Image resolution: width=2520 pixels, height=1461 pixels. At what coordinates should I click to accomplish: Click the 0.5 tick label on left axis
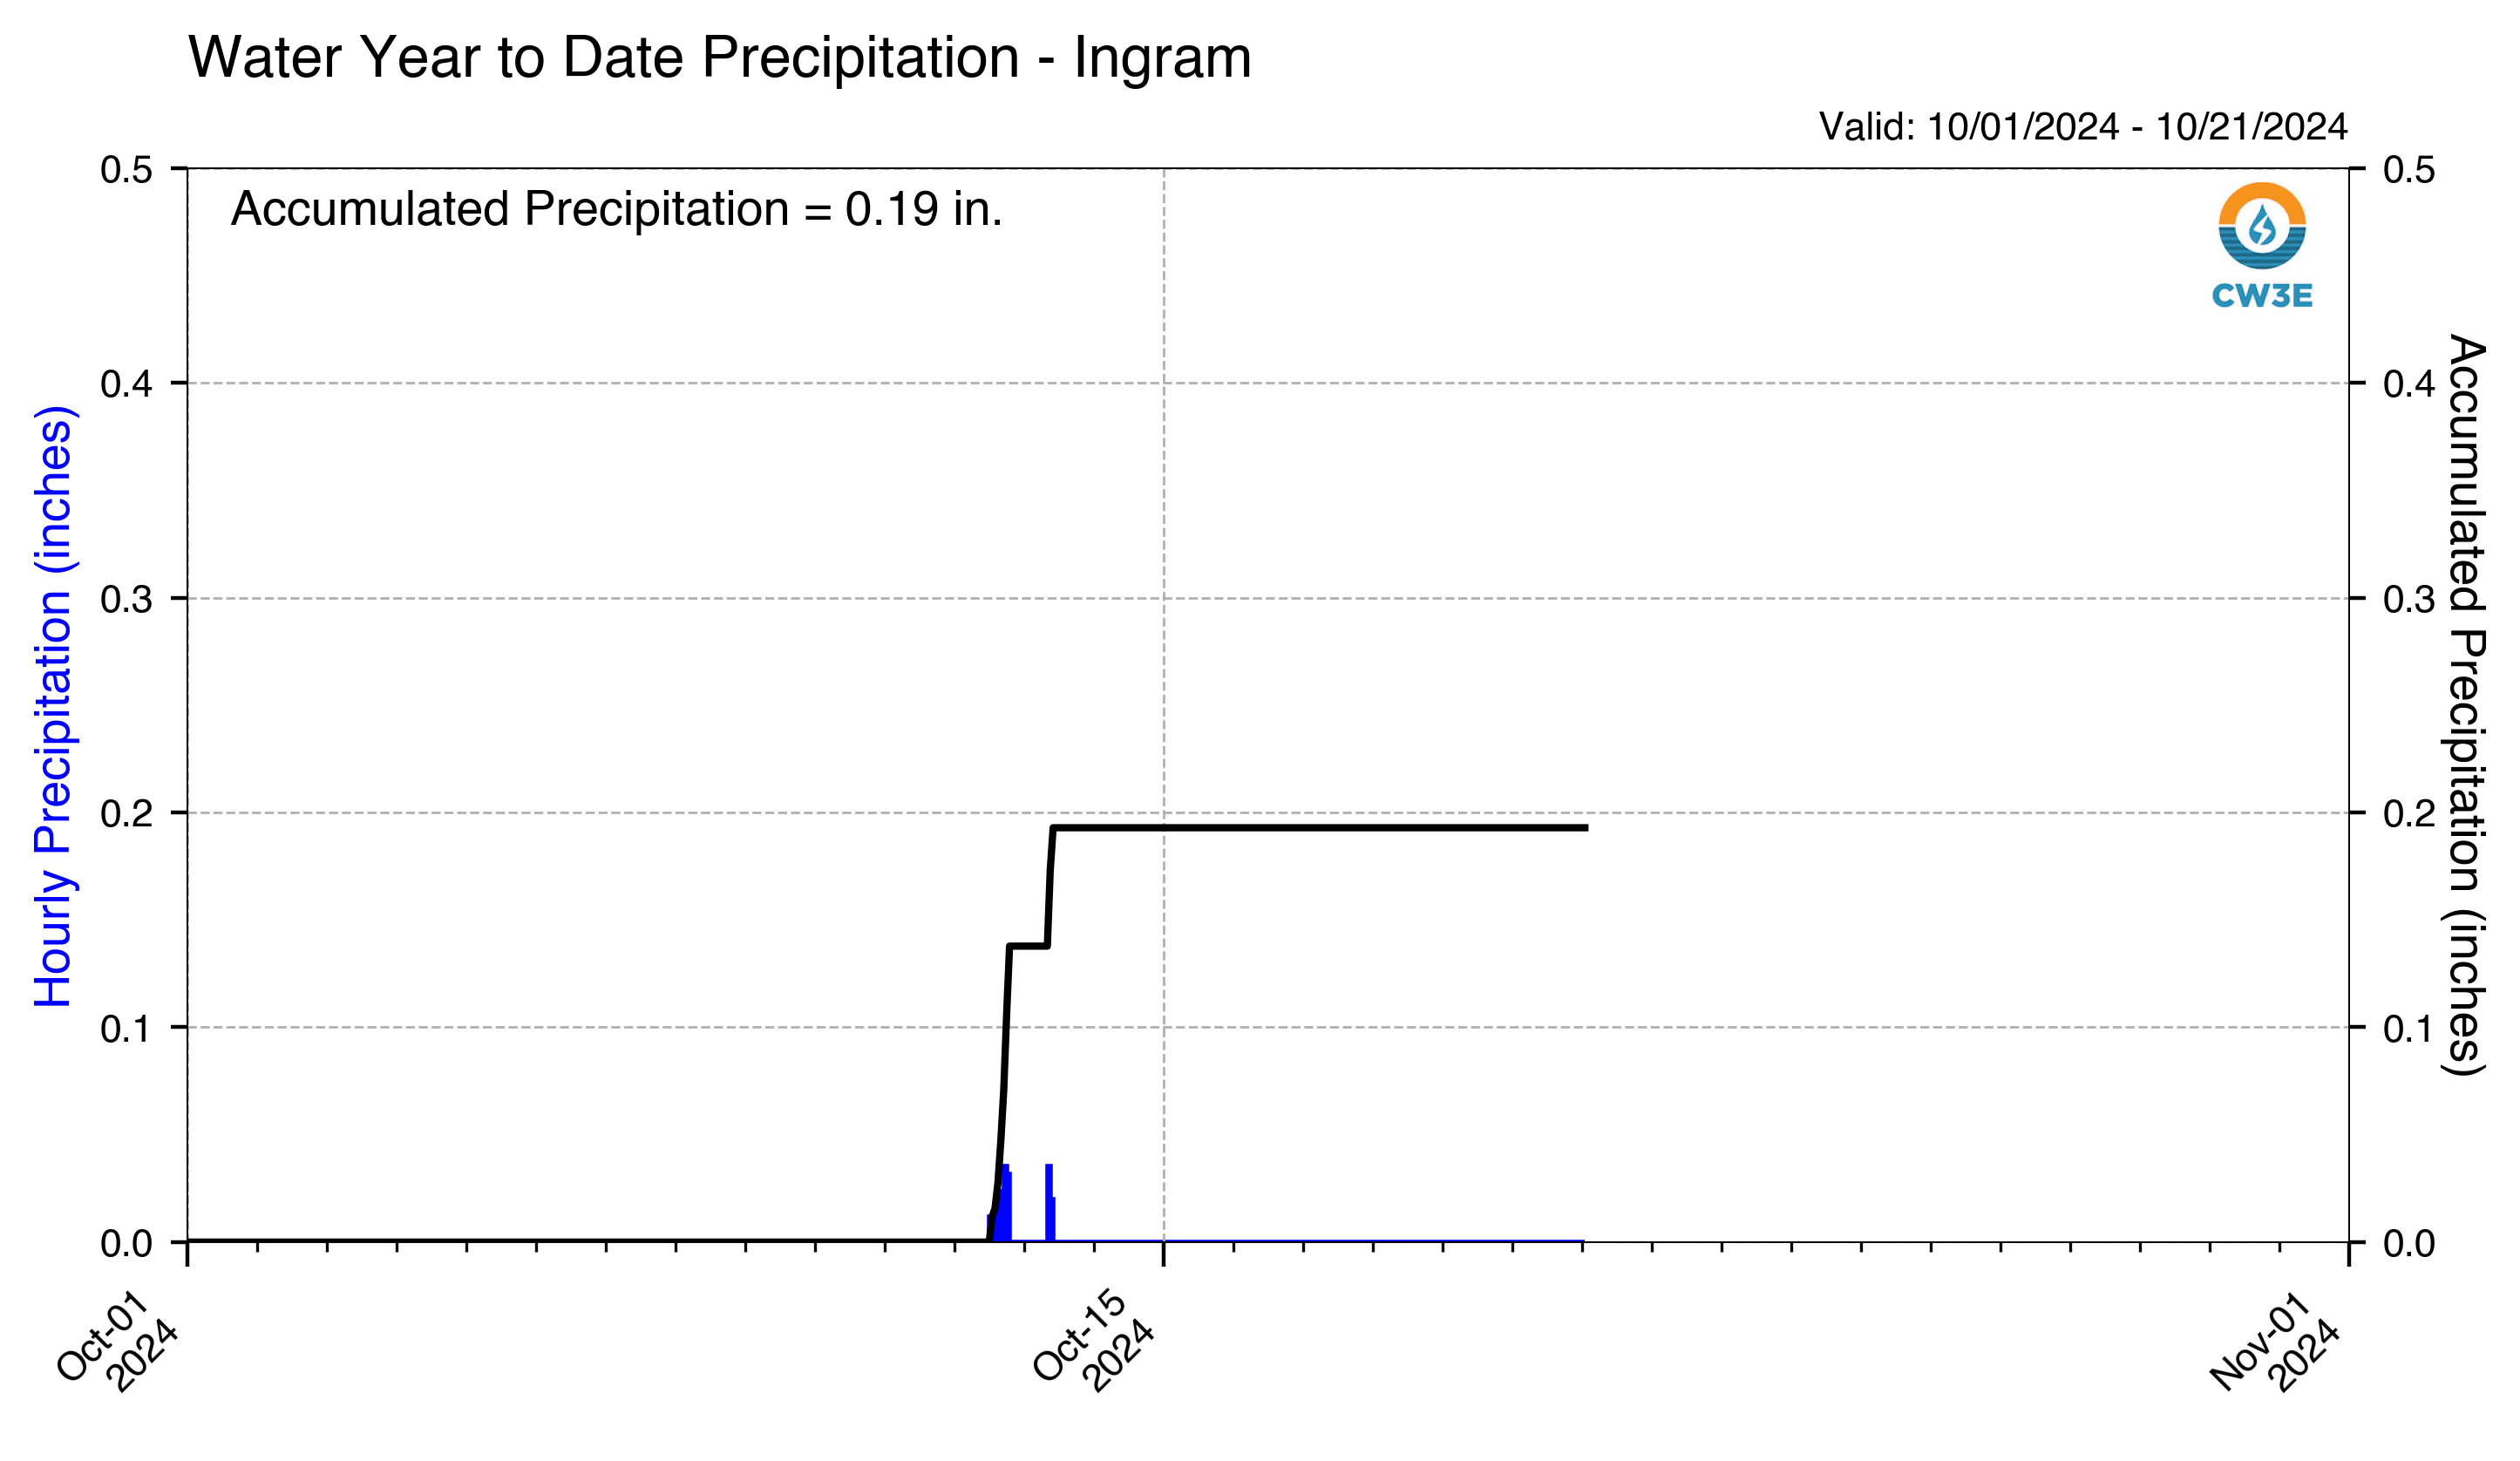[126, 169]
